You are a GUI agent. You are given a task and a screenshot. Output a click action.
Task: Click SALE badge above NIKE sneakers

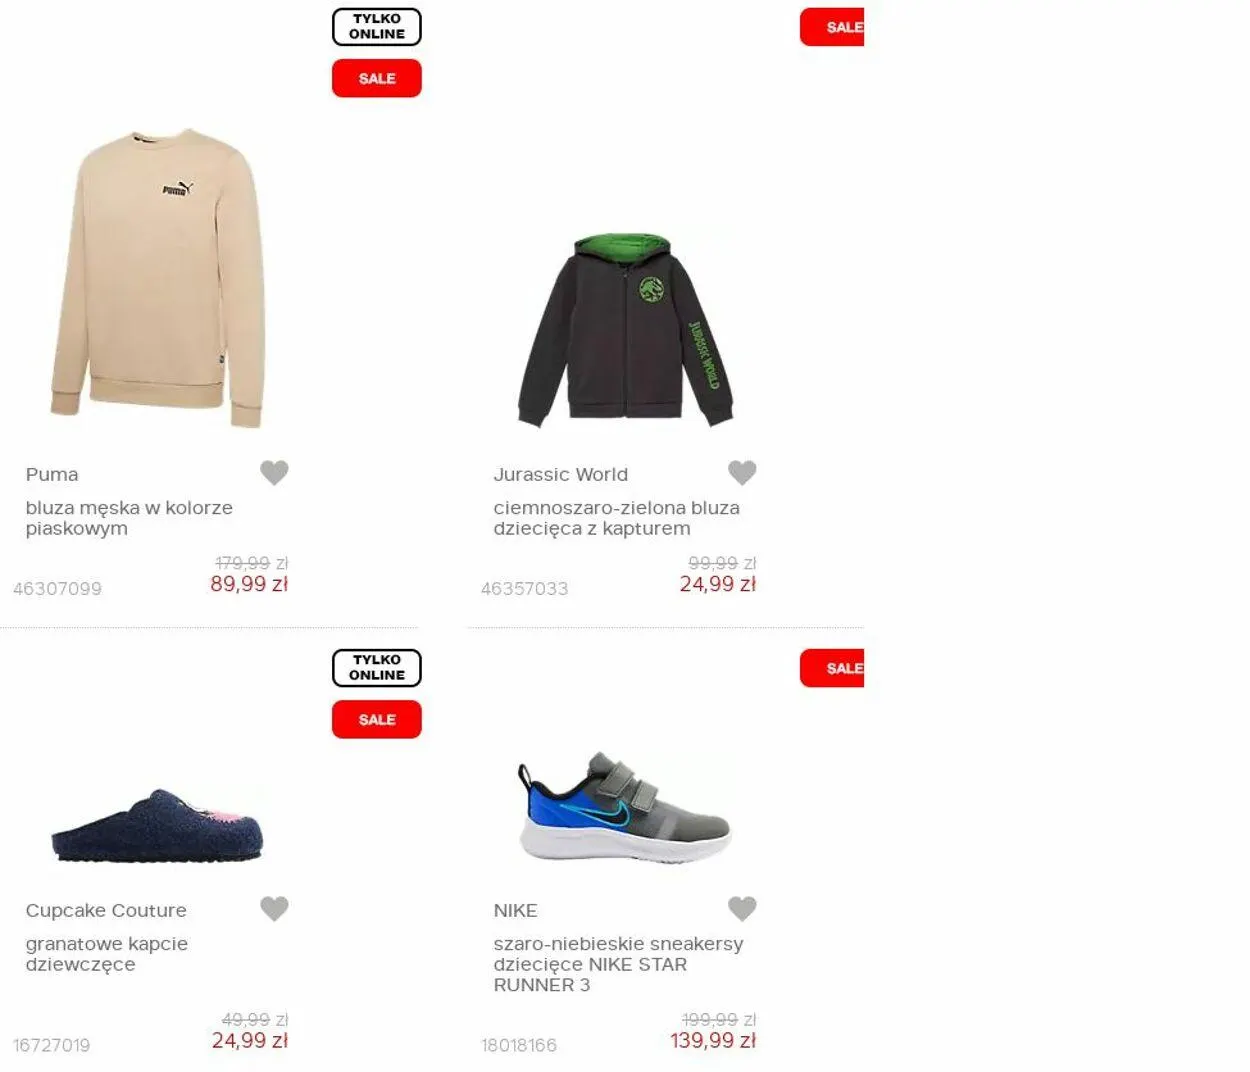click(832, 668)
